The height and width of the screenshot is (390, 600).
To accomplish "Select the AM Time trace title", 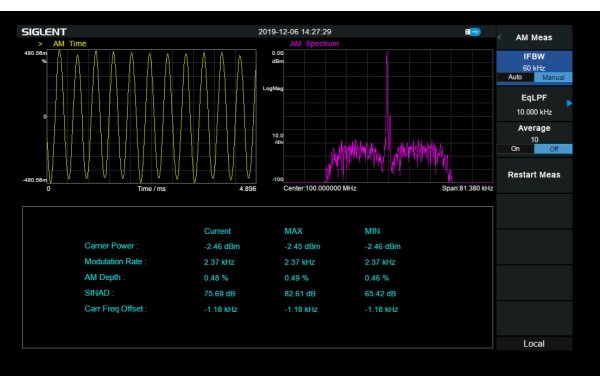I will tap(70, 44).
